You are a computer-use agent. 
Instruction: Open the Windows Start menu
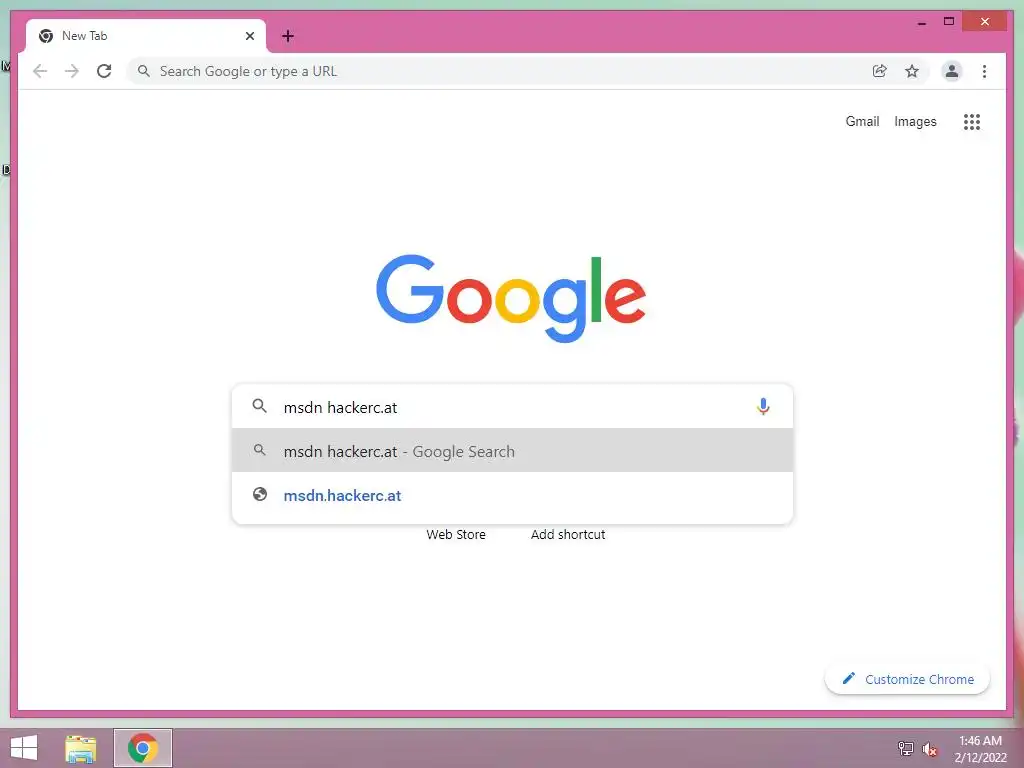(24, 748)
